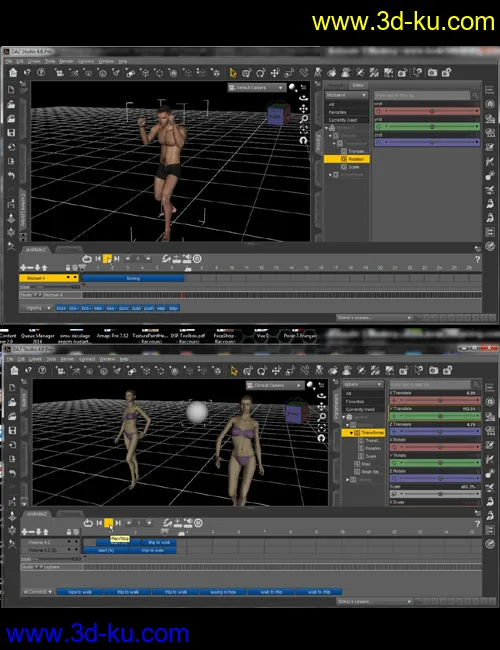Screen dimensions: 500x650
Task: Open File menu in top DAZ Studio window
Action: point(8,61)
